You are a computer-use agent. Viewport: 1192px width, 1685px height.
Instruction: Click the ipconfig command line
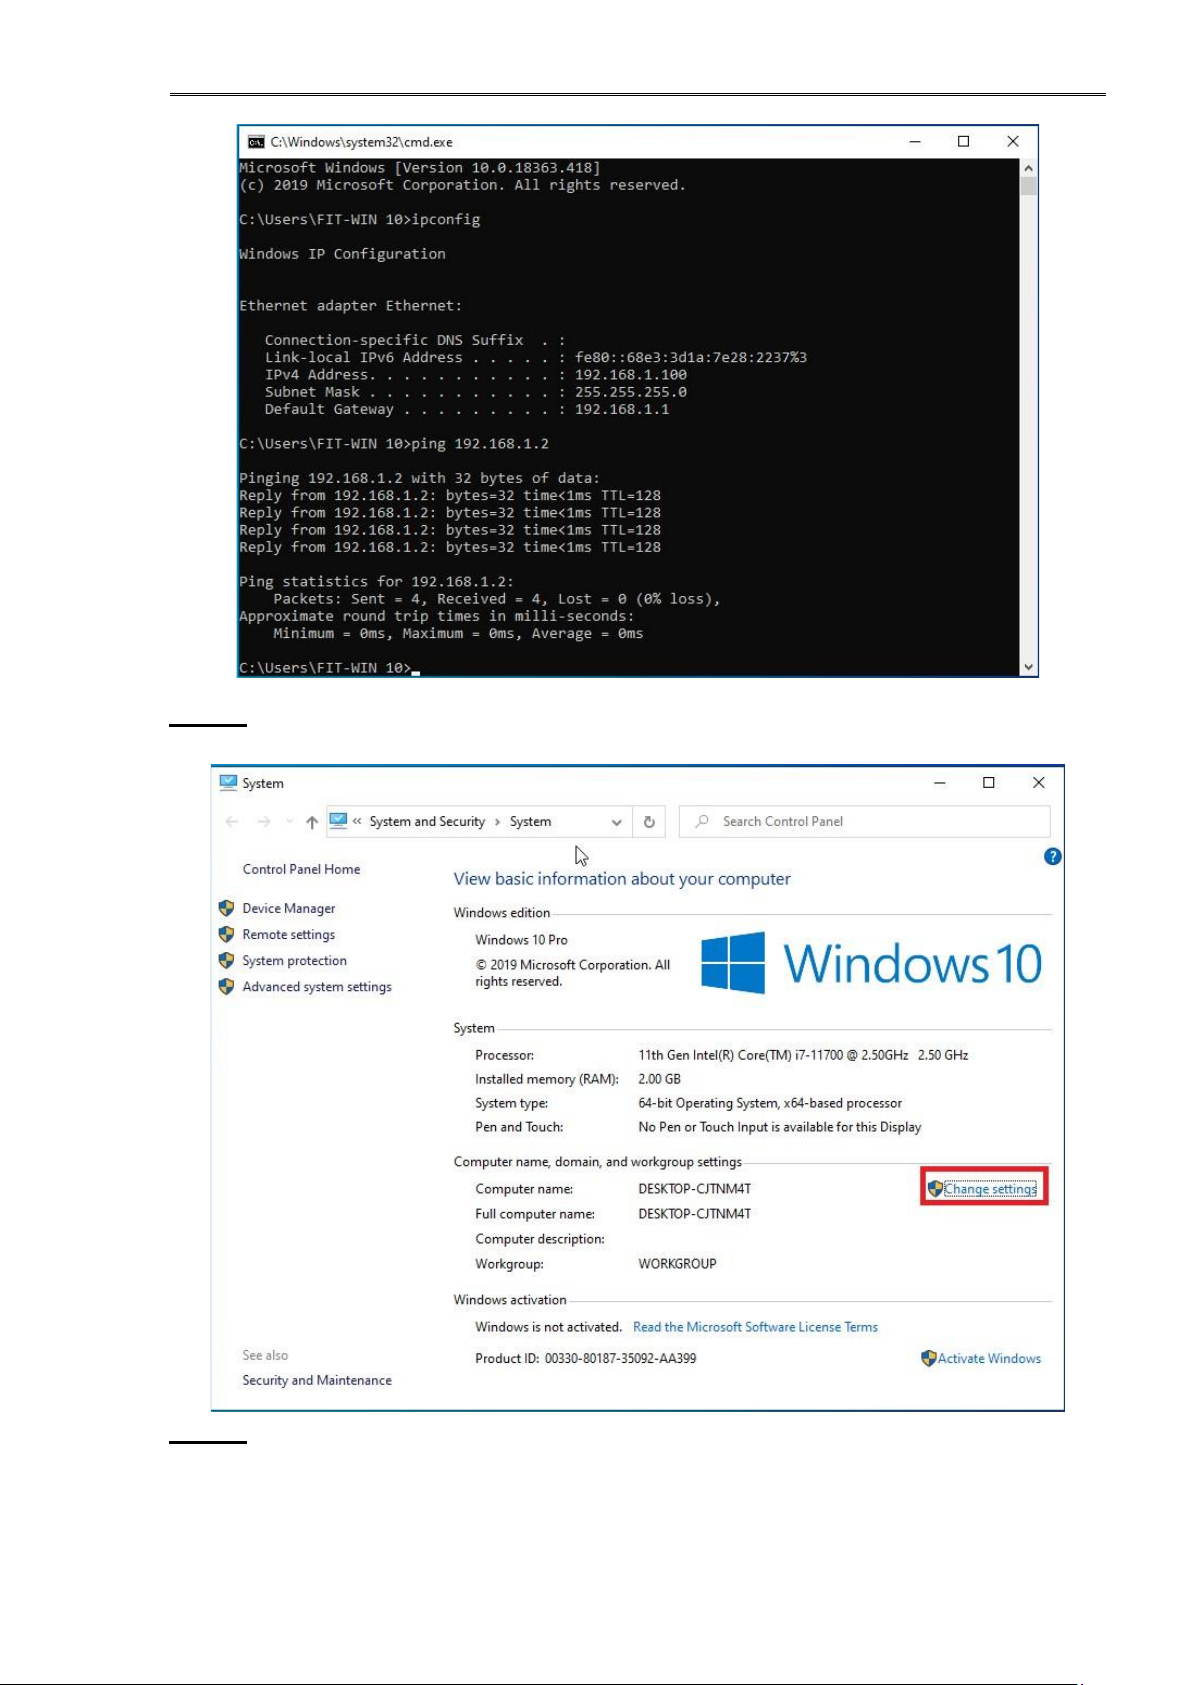360,219
